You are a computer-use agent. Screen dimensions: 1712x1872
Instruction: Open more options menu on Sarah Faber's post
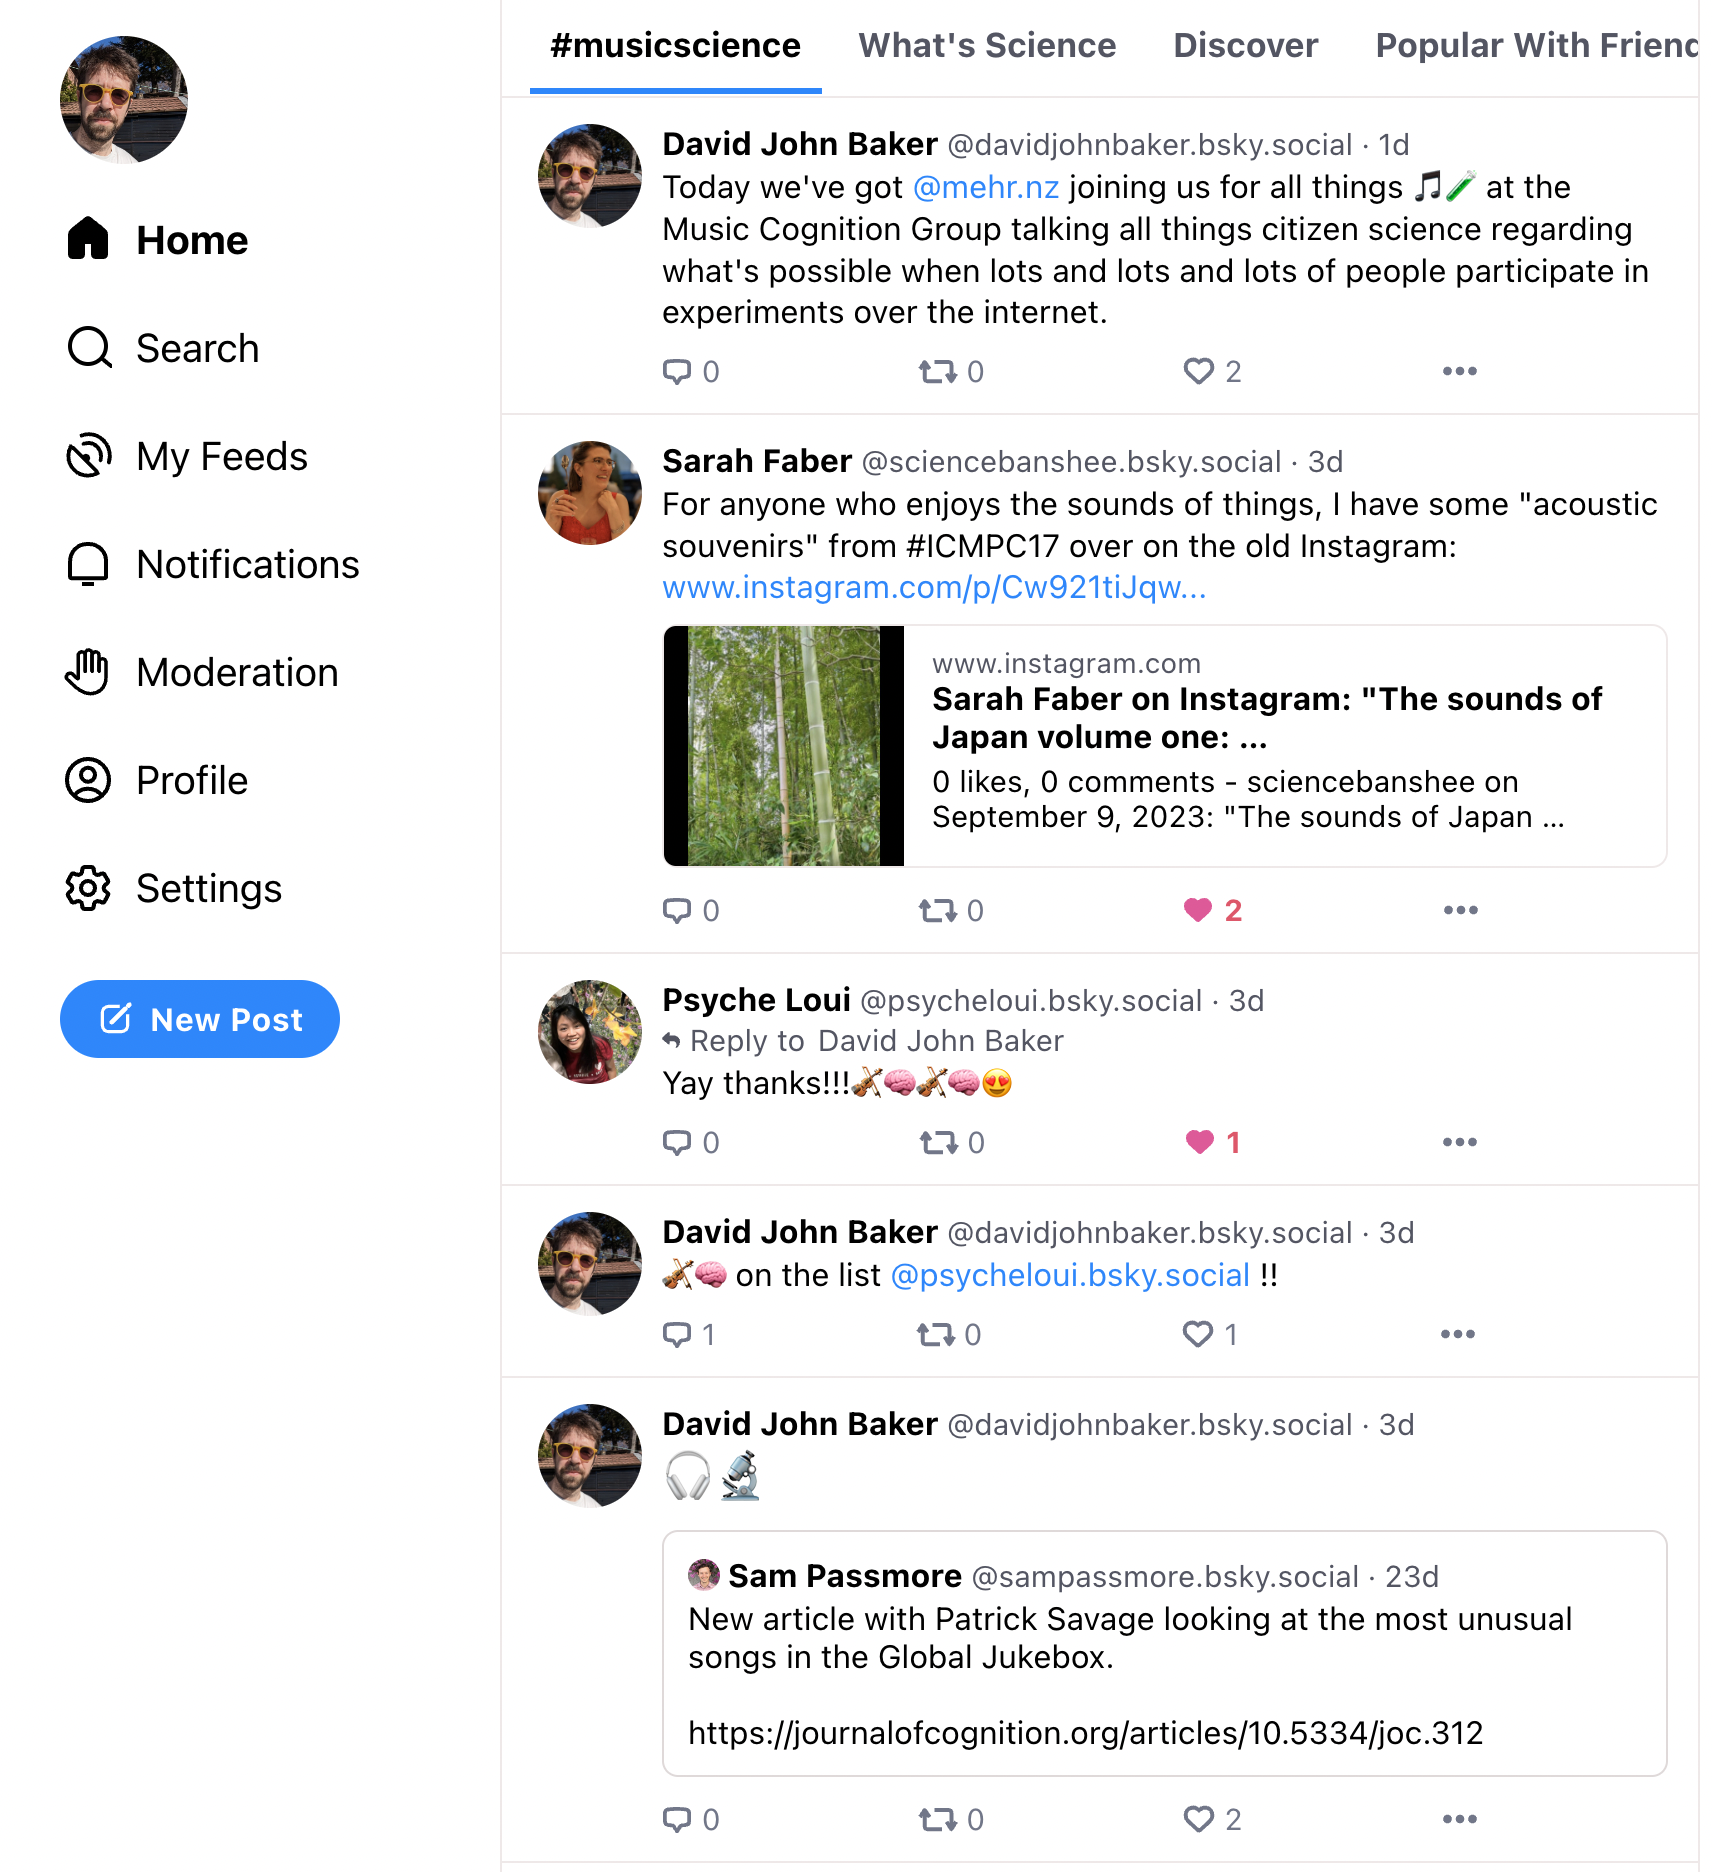1460,910
